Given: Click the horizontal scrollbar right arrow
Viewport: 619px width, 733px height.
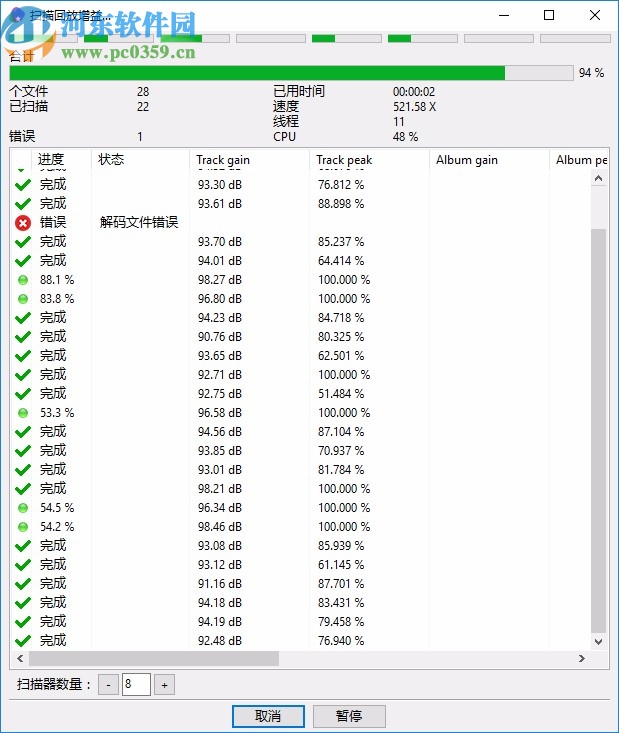Looking at the screenshot, I should tap(582, 658).
